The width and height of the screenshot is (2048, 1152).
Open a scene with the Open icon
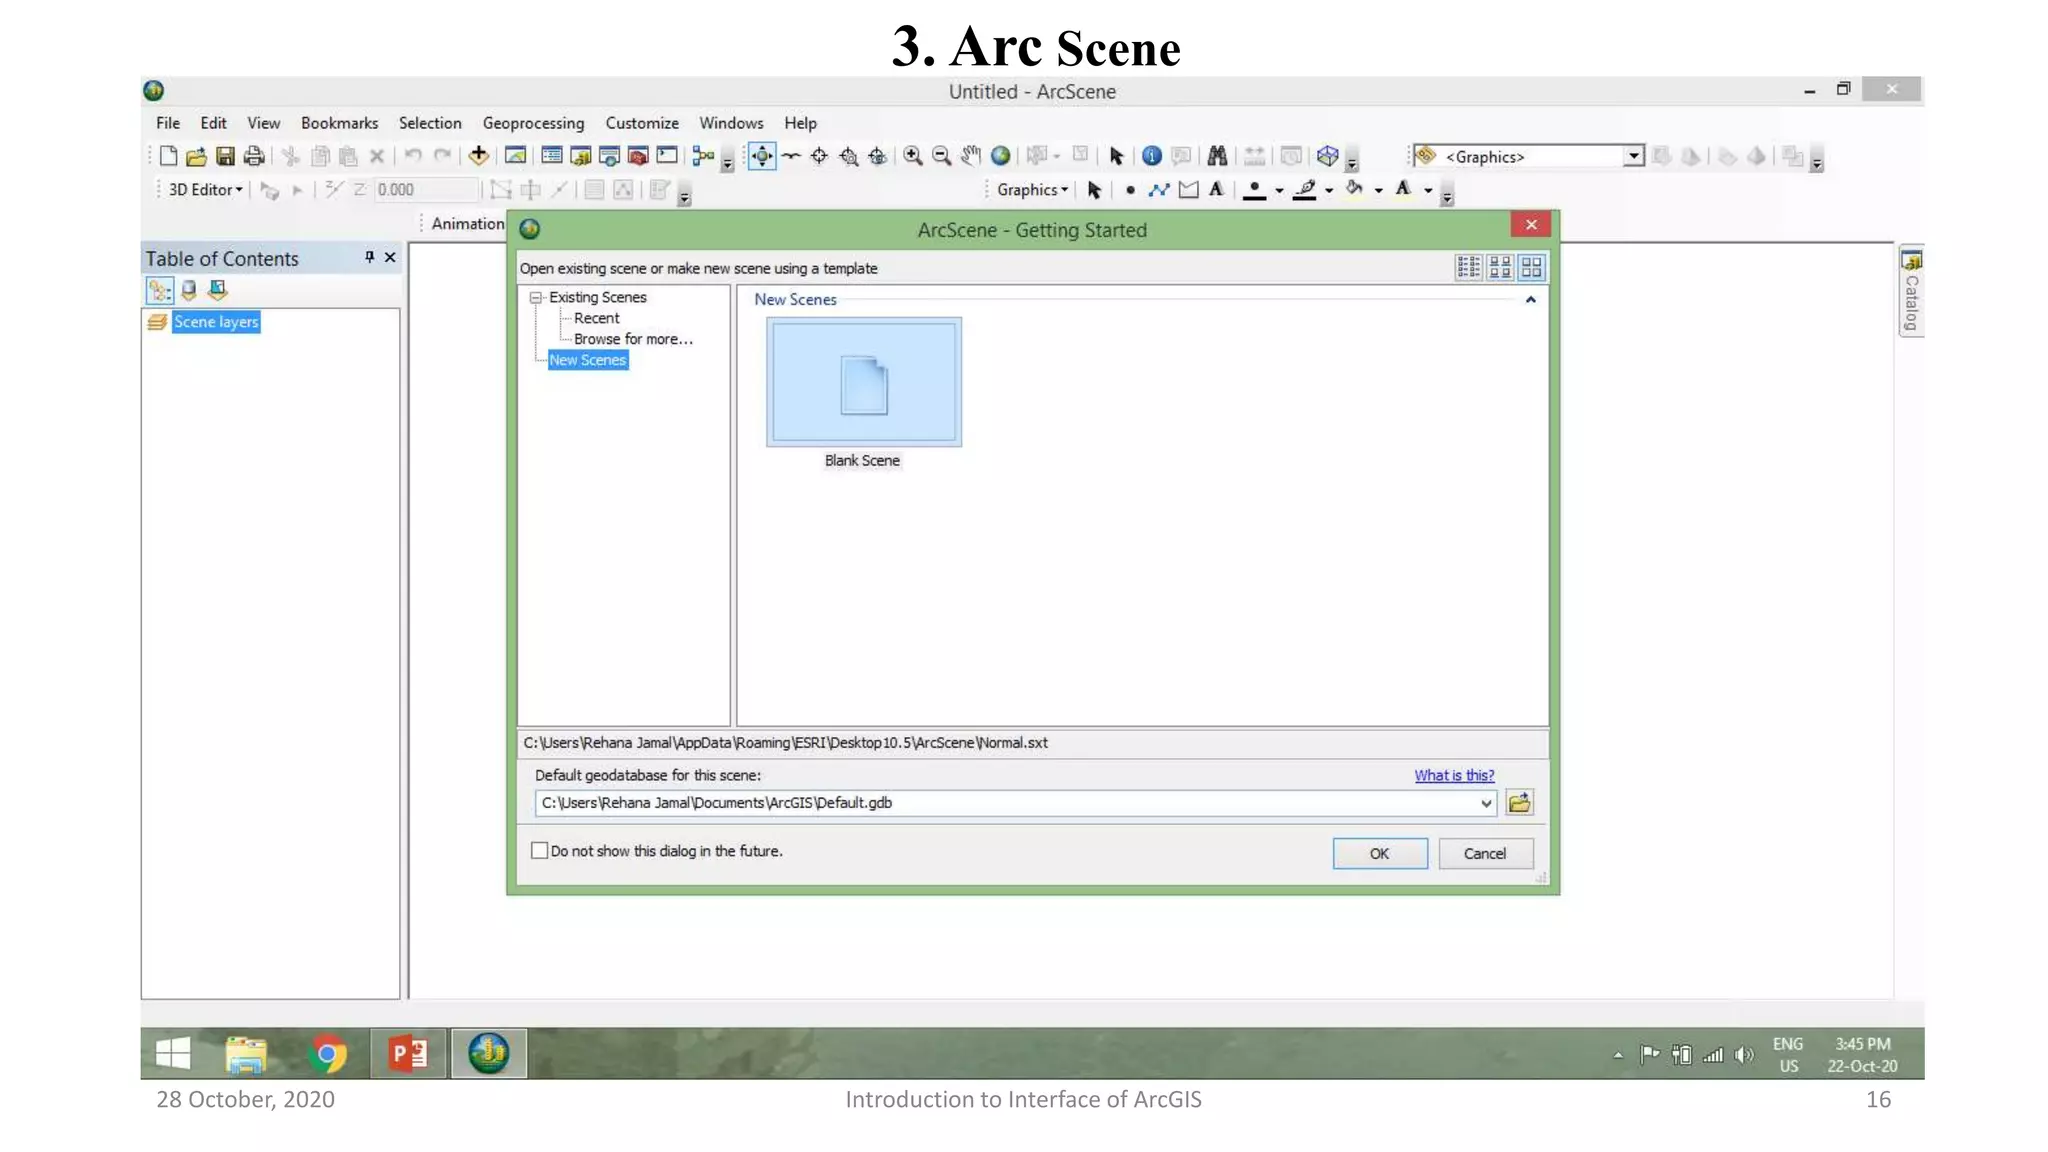196,156
